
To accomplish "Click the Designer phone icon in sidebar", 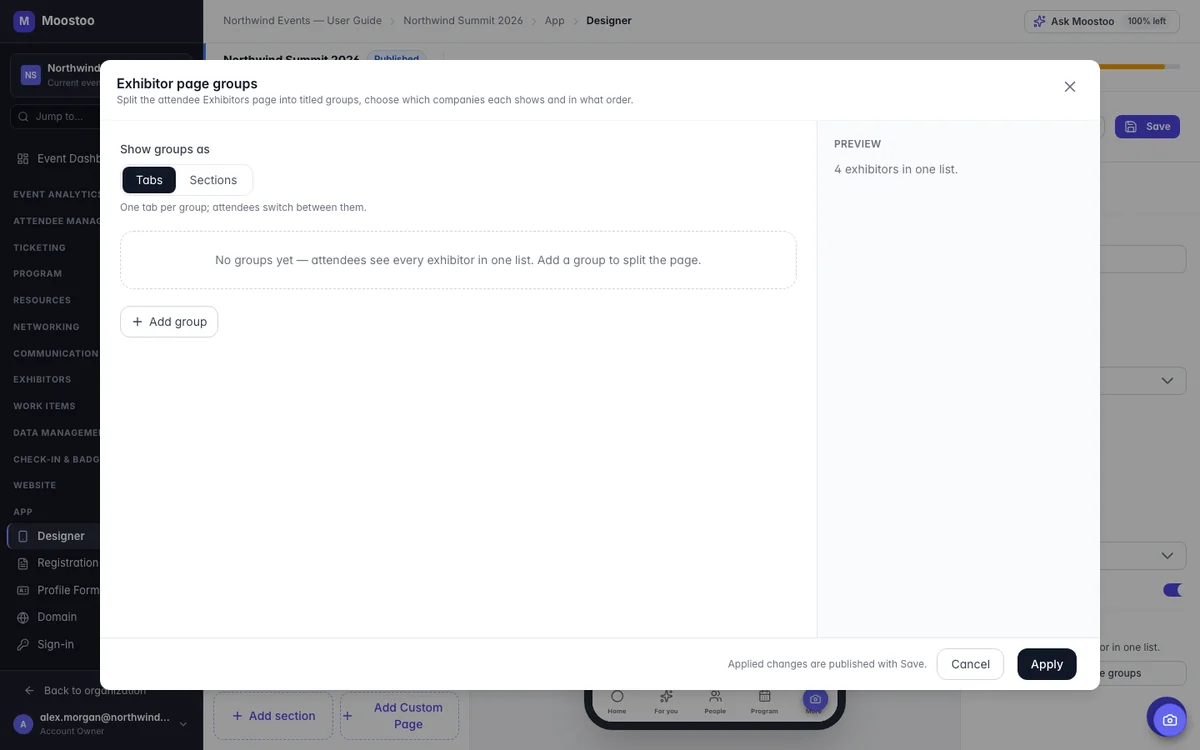I will (x=23, y=537).
